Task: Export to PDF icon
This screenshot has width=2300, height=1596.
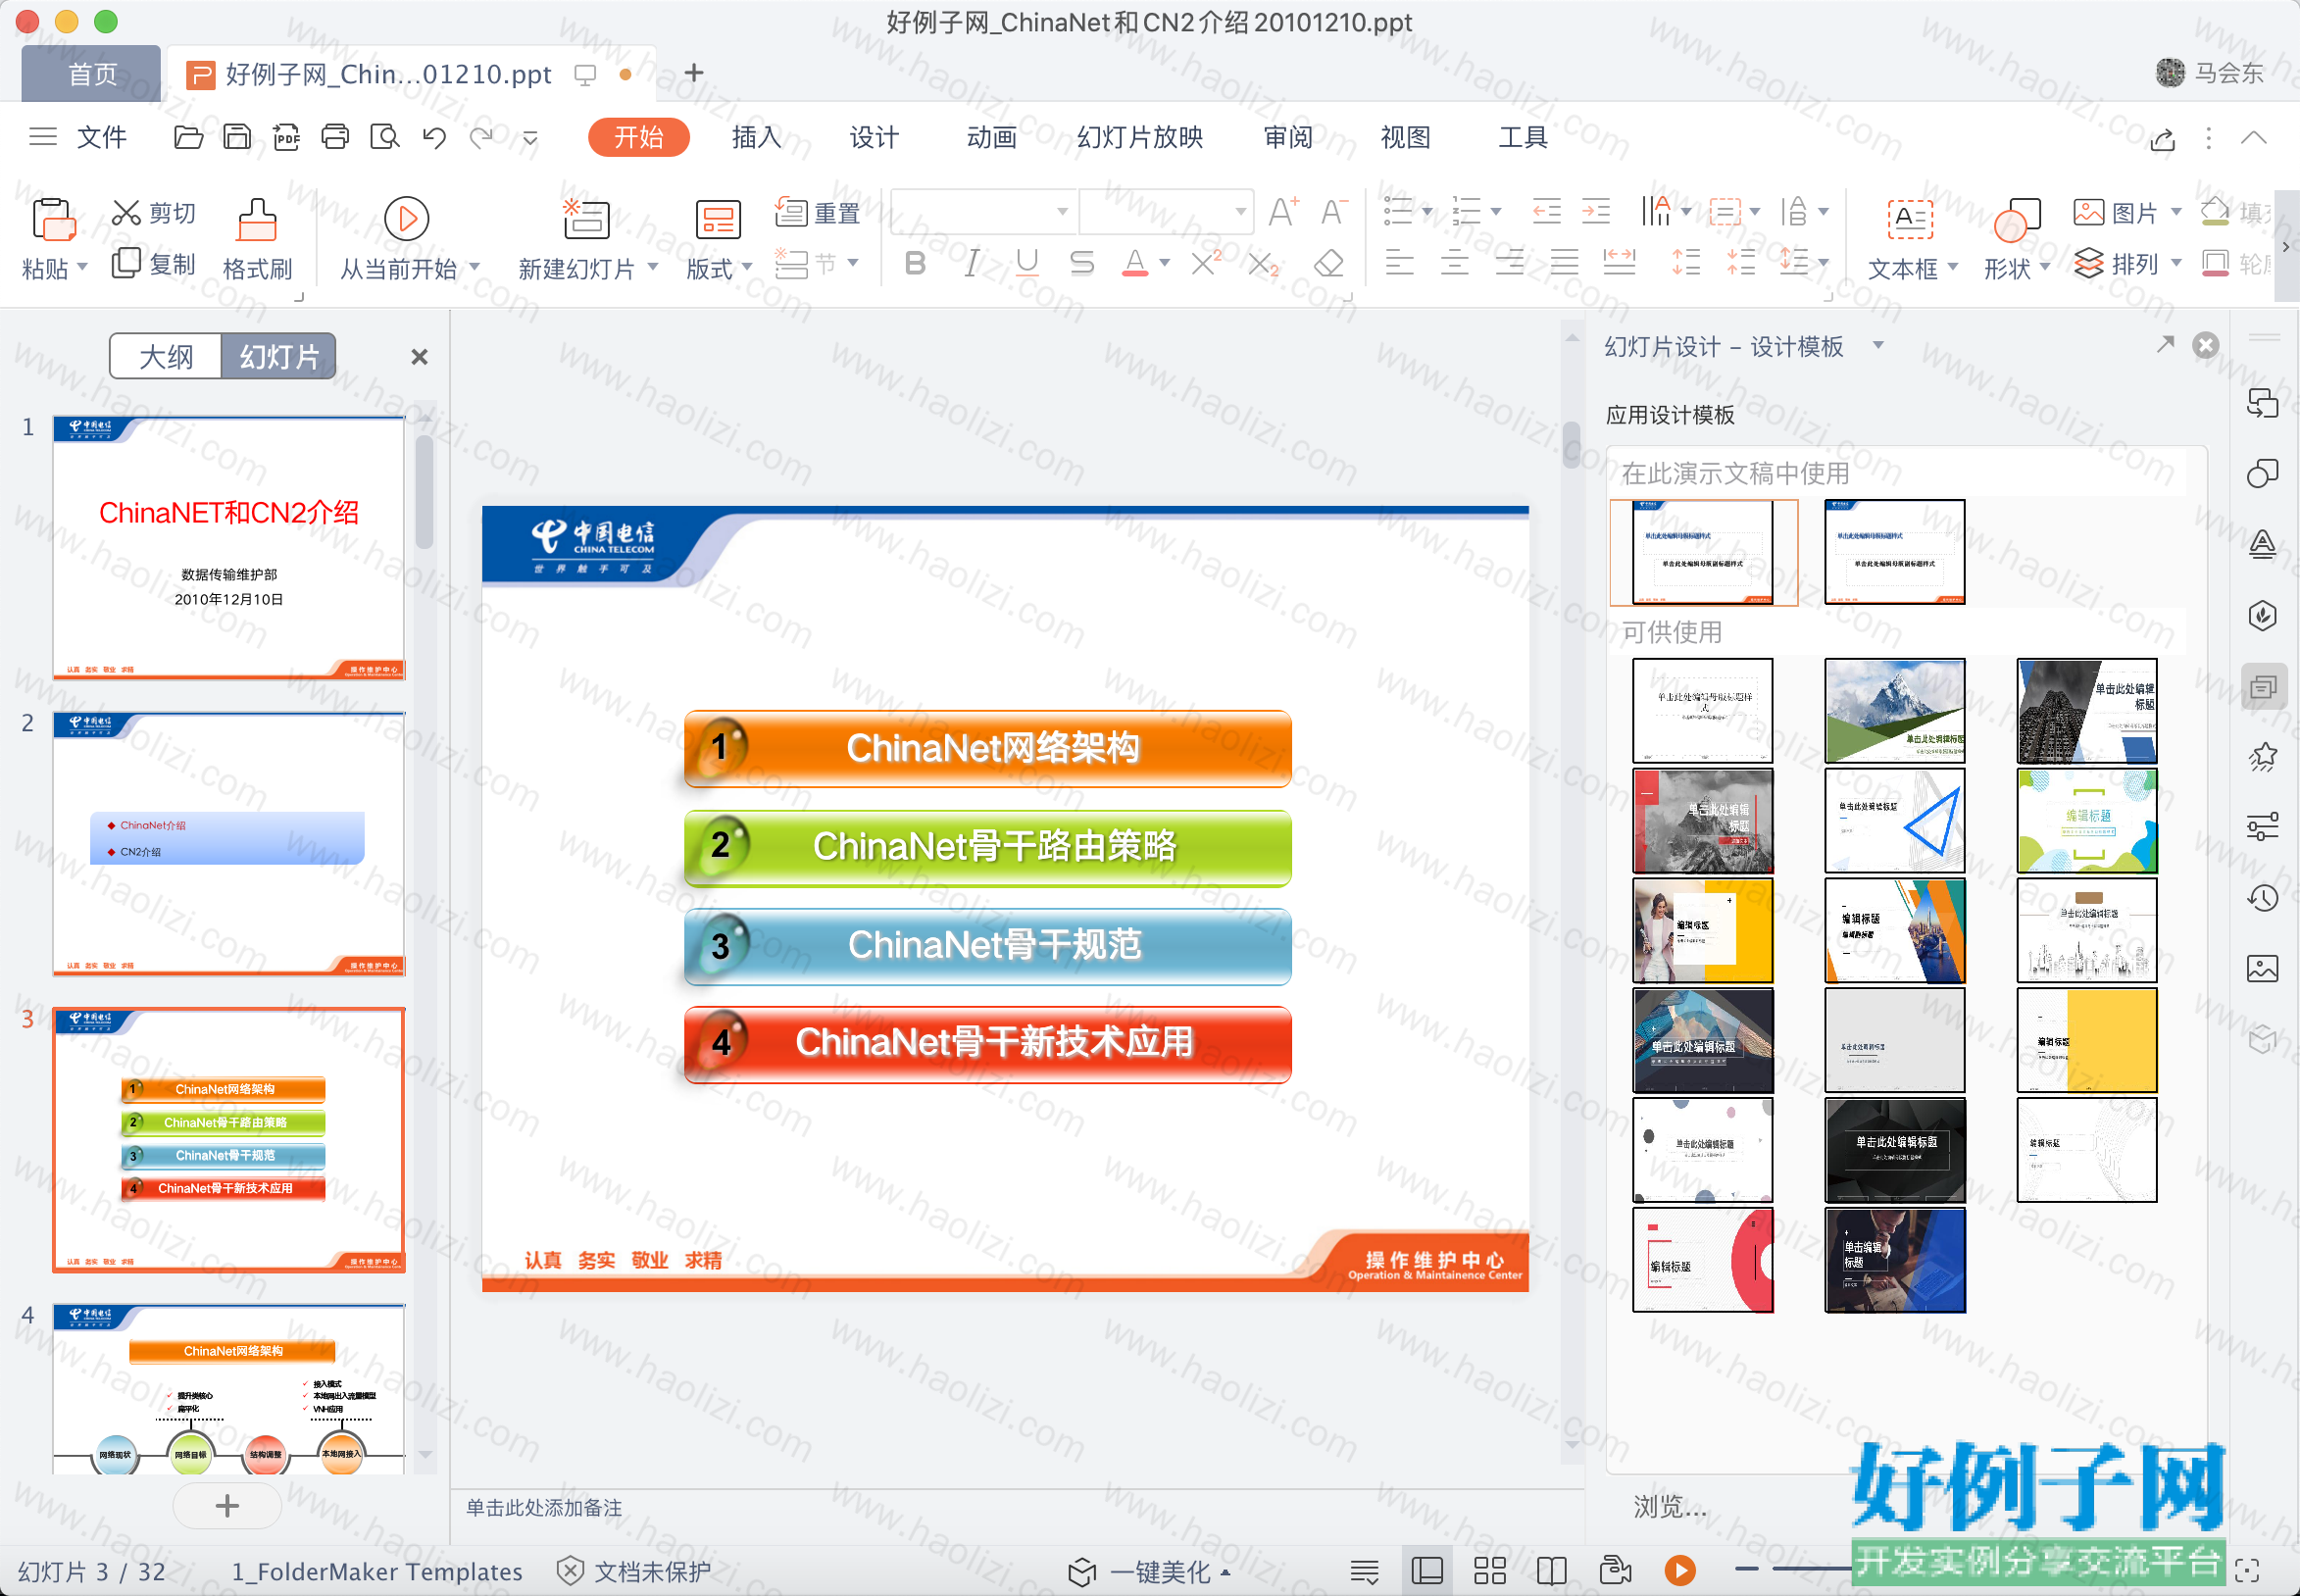Action: coord(286,137)
